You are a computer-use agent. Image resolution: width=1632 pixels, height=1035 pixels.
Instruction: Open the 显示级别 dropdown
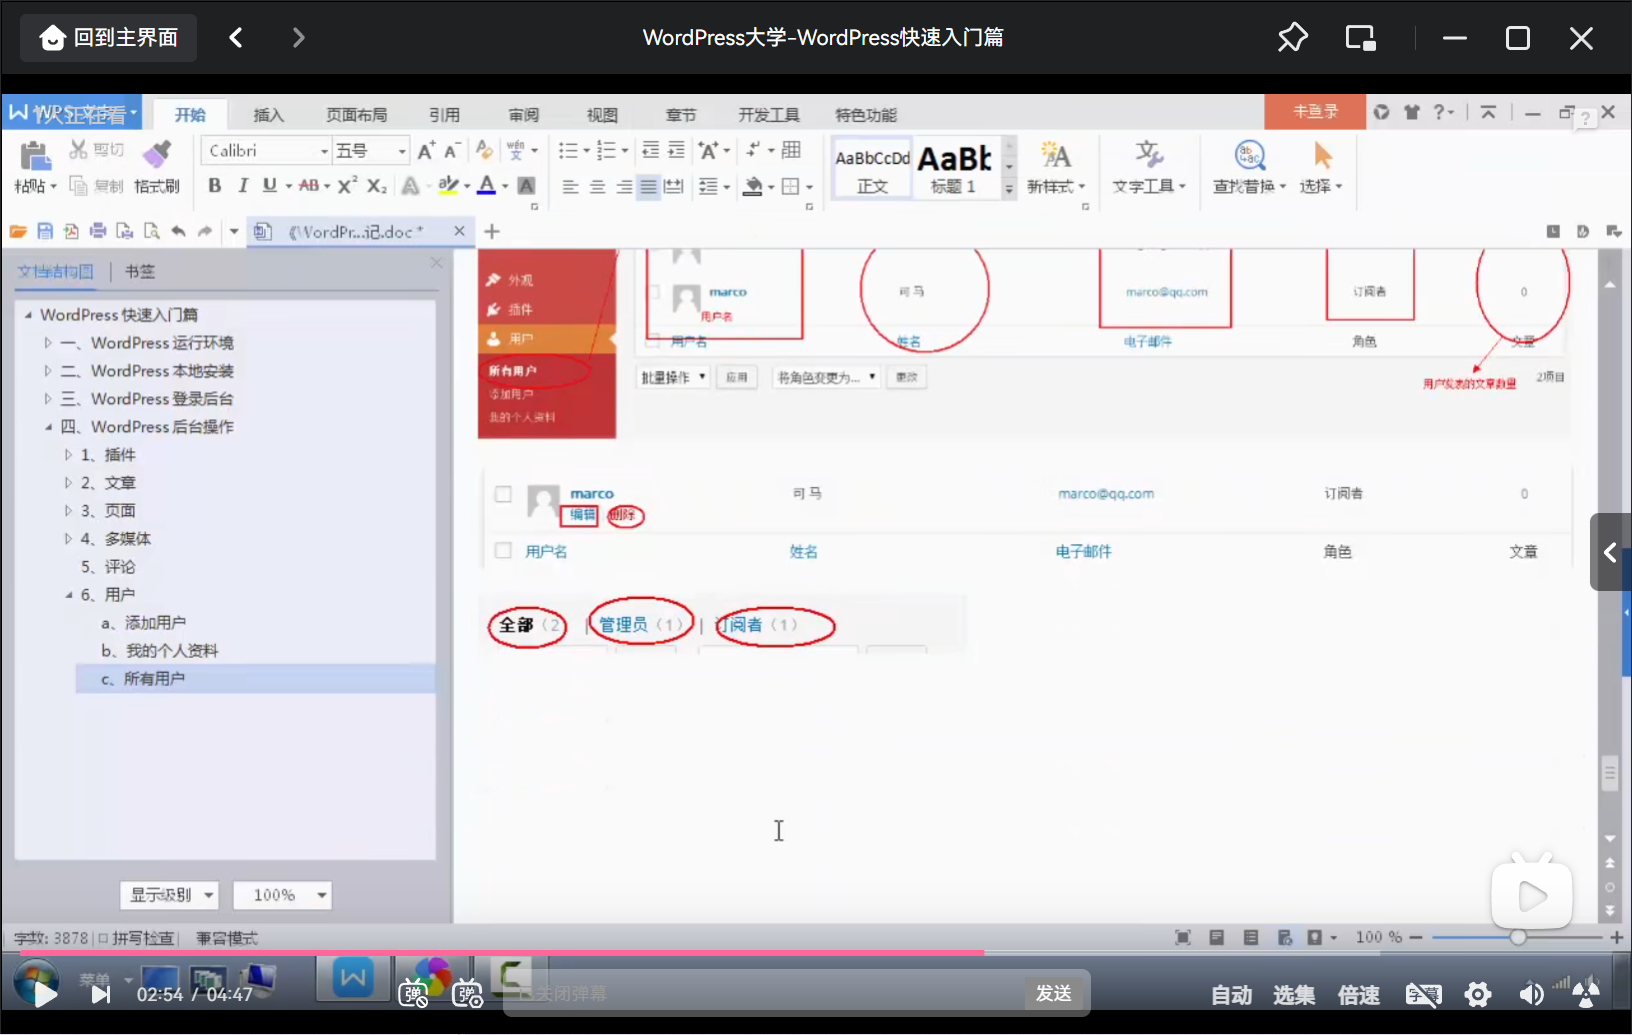[169, 895]
